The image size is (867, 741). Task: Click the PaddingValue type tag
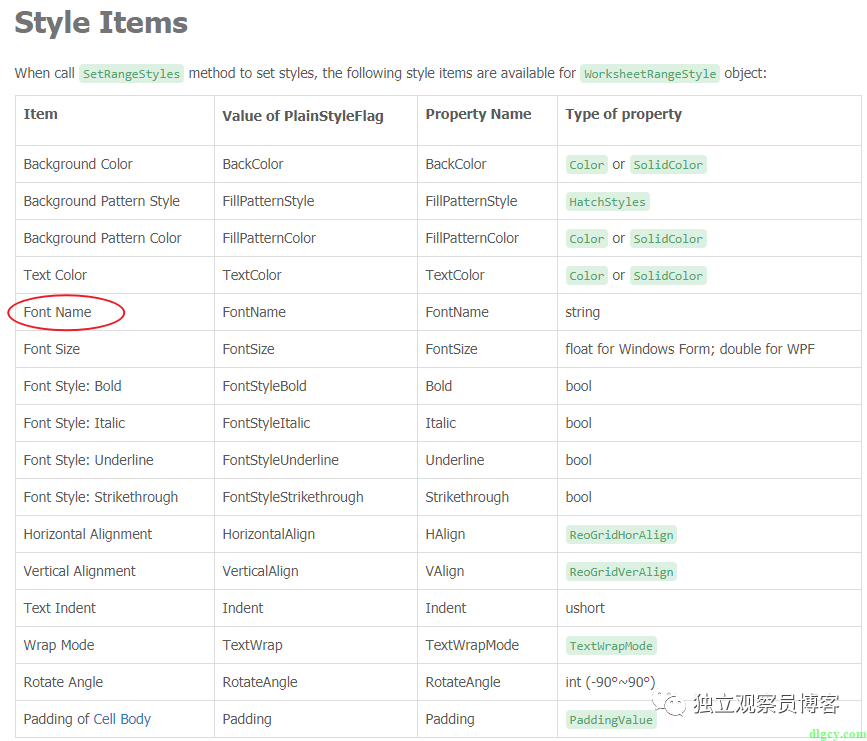pyautogui.click(x=611, y=719)
